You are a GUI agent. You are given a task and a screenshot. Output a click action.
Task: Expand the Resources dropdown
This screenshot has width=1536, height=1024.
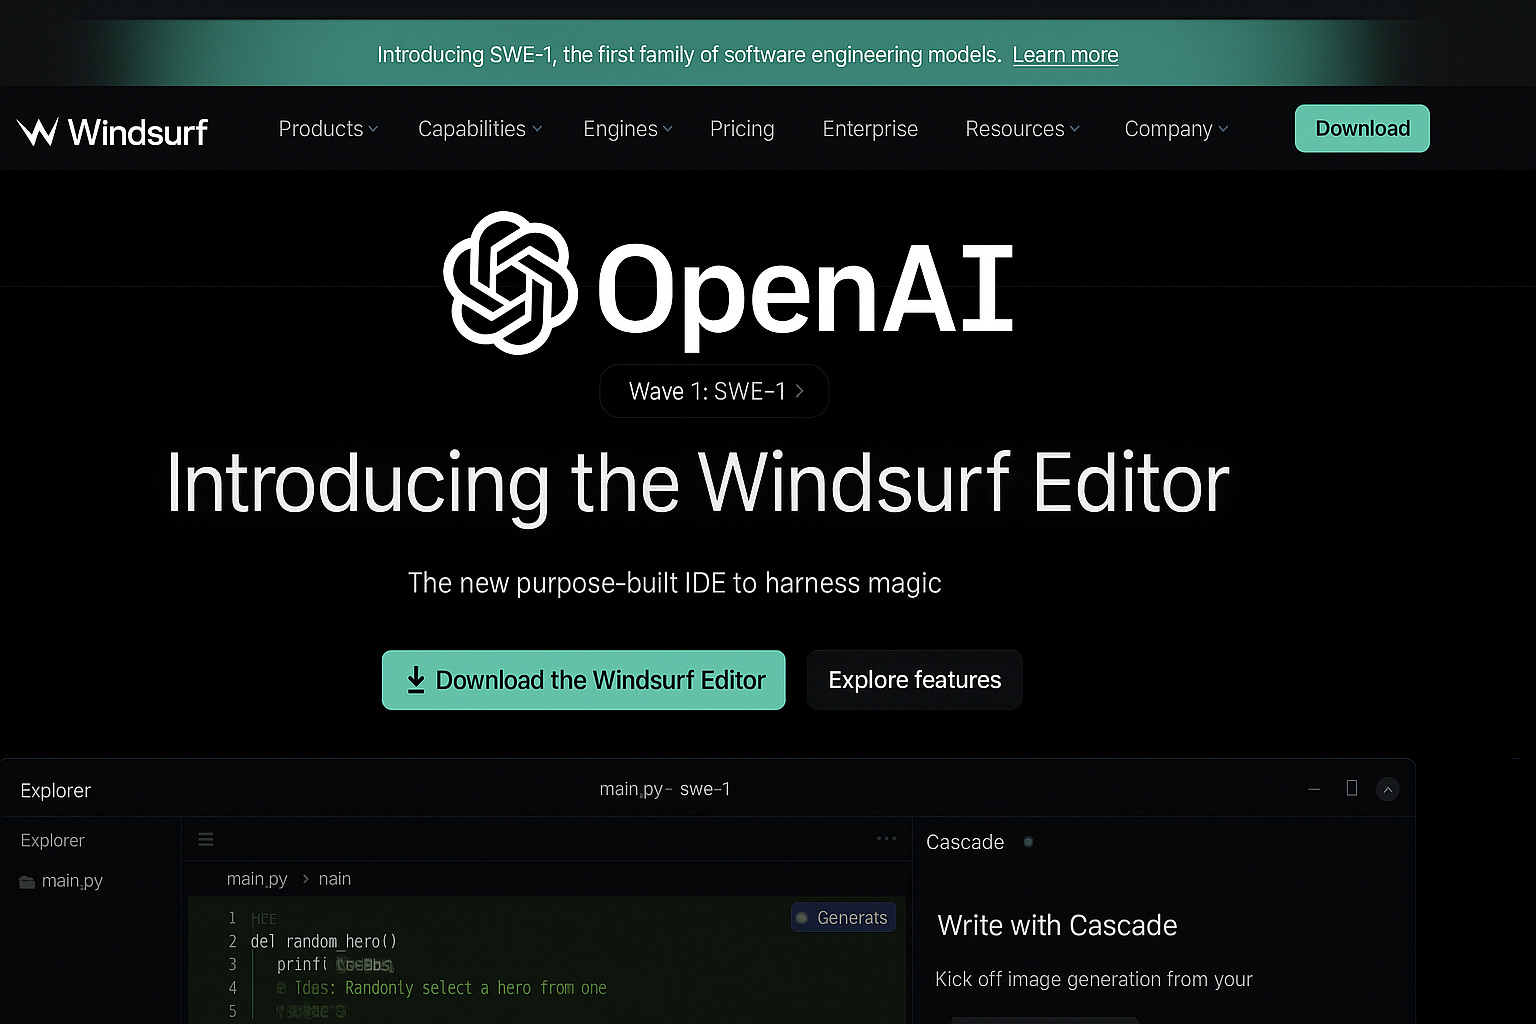tap(1022, 129)
